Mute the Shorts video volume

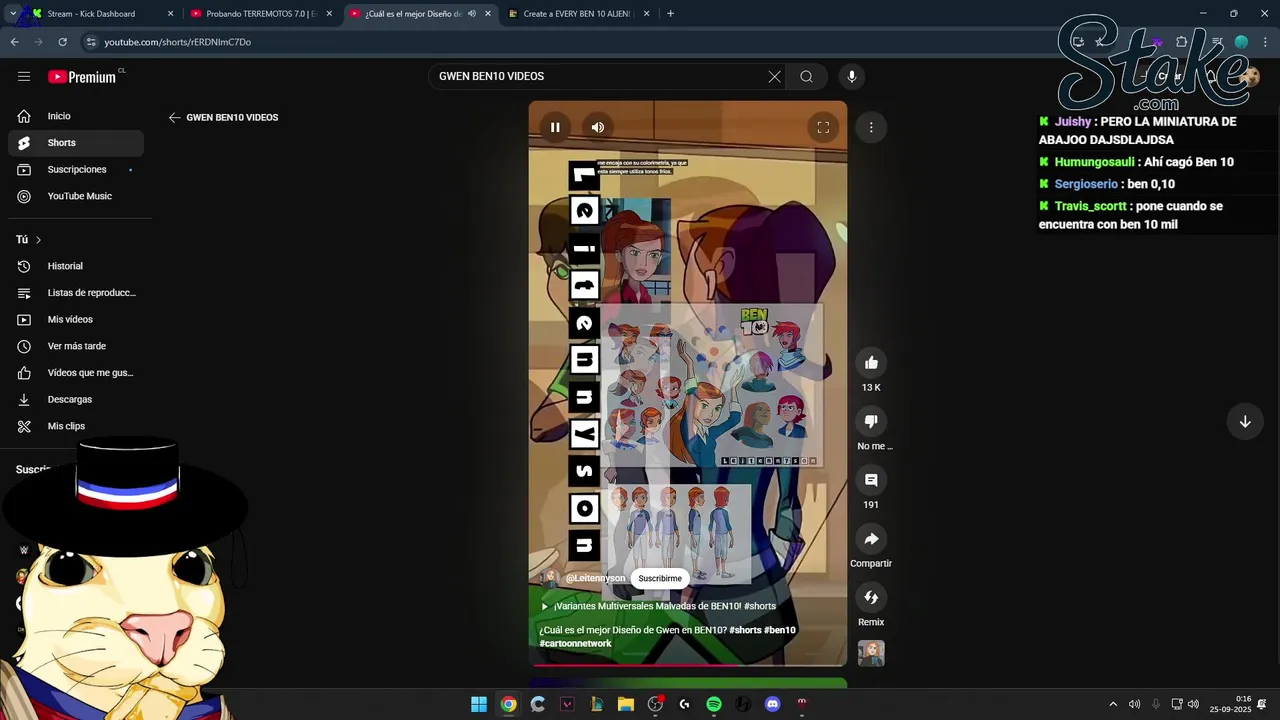point(598,127)
